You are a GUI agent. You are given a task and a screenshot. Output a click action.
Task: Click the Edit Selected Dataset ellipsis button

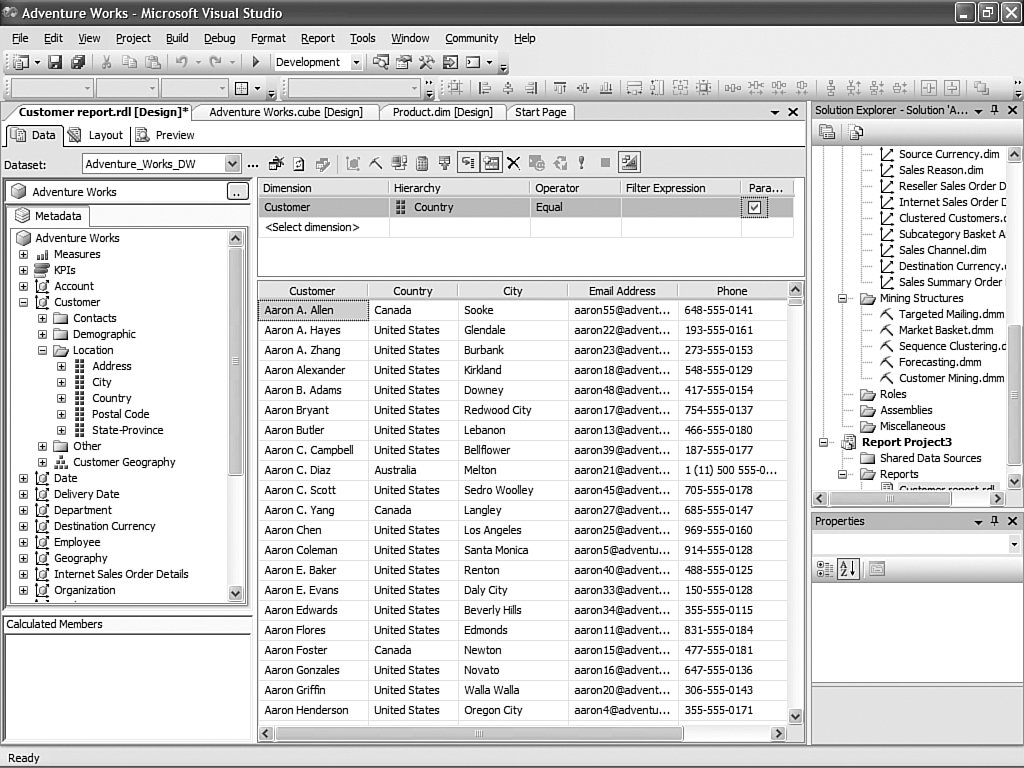click(x=253, y=164)
